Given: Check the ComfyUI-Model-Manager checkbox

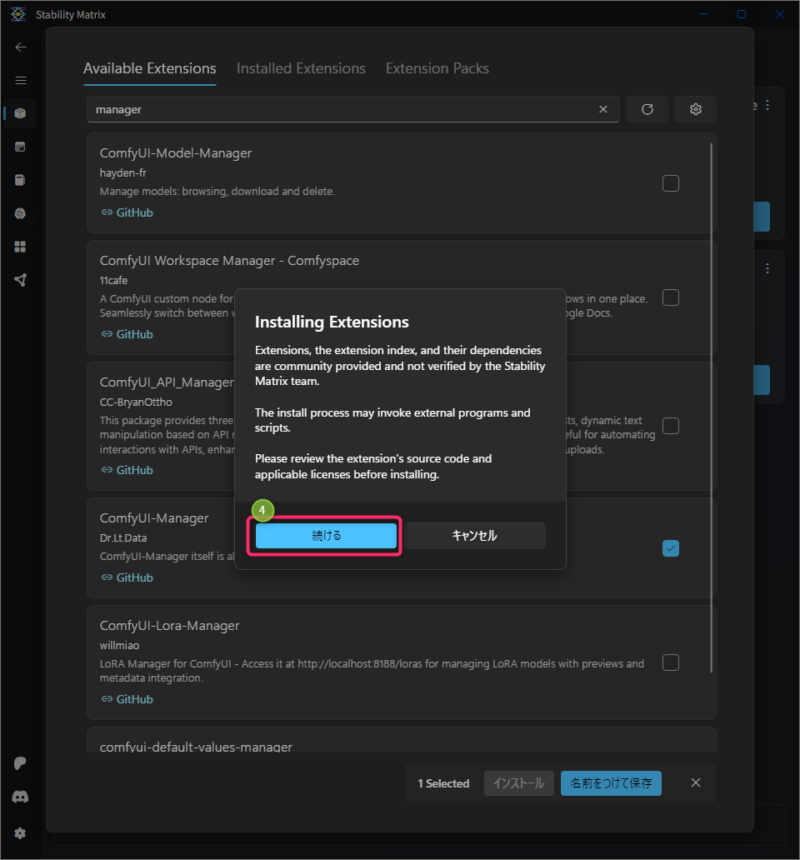Looking at the screenshot, I should (x=670, y=183).
